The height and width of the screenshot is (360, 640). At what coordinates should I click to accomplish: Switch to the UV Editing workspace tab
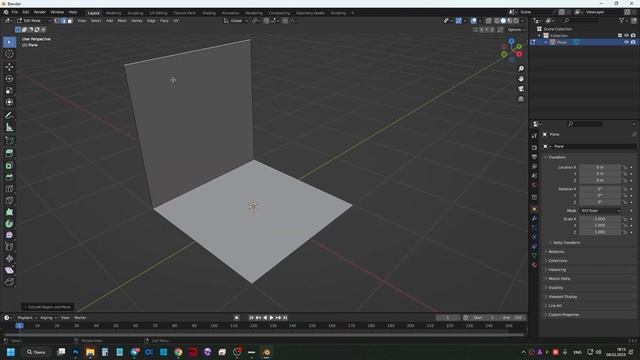(x=158, y=13)
